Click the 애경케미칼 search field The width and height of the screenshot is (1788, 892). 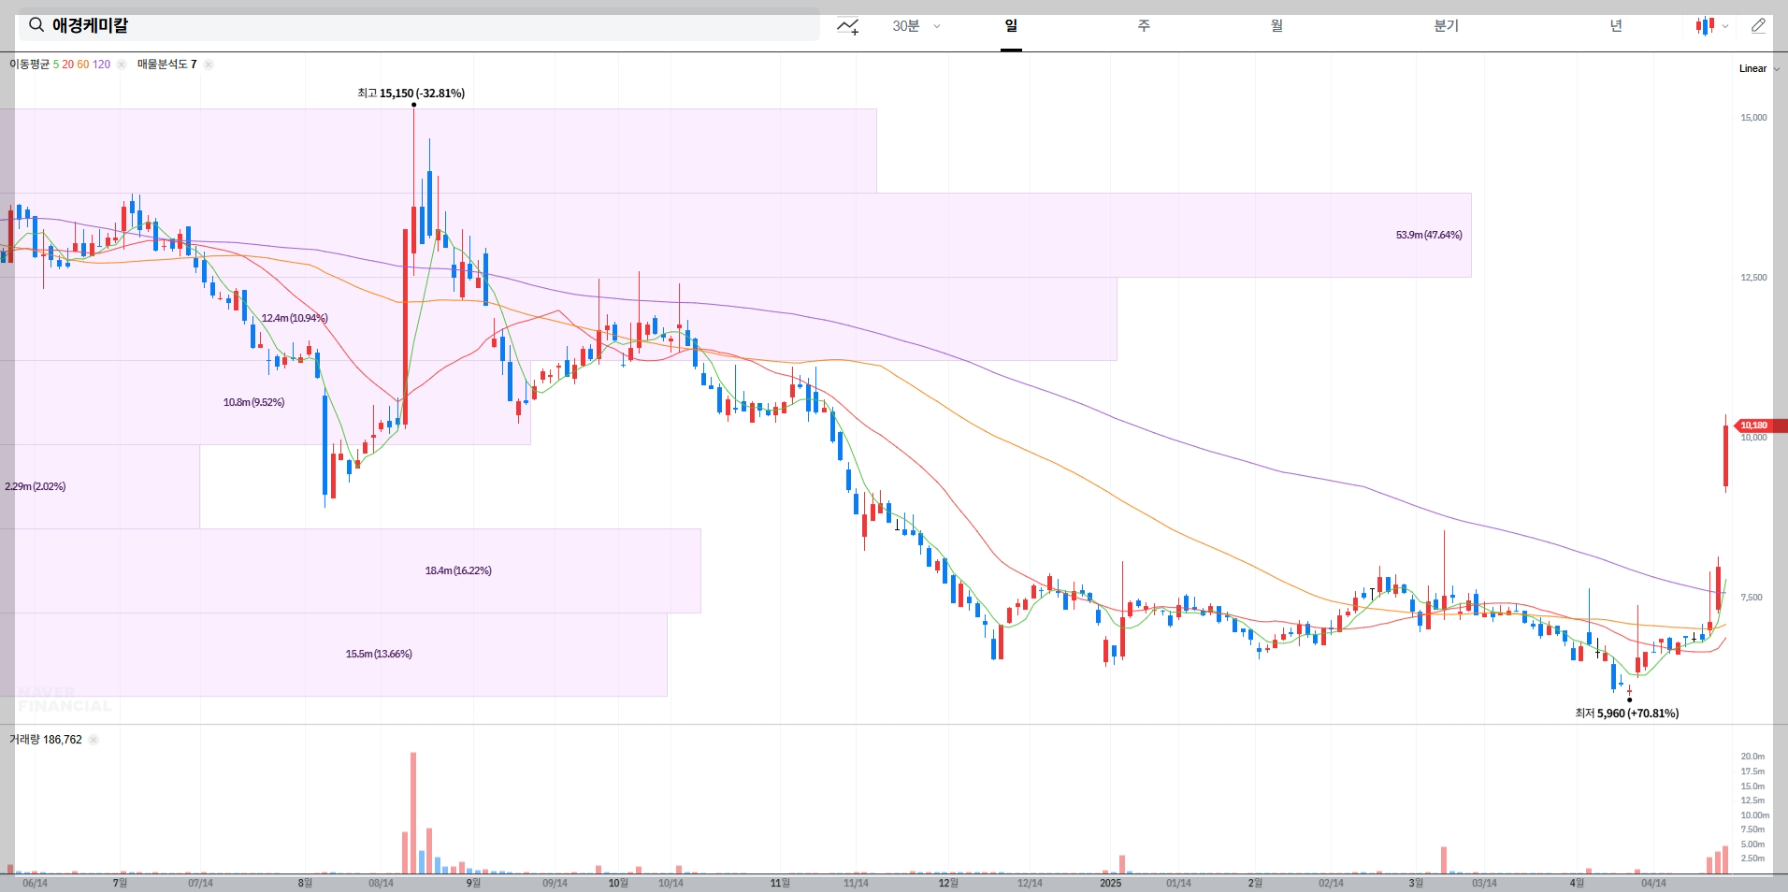418,26
